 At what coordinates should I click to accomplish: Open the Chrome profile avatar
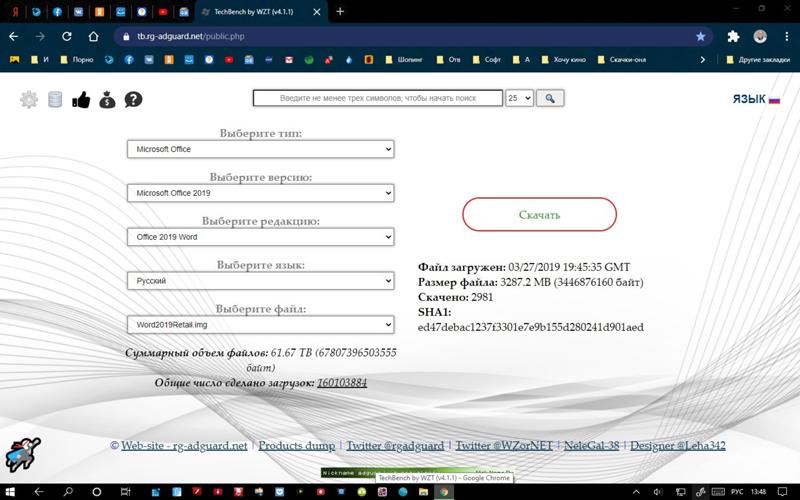[760, 36]
